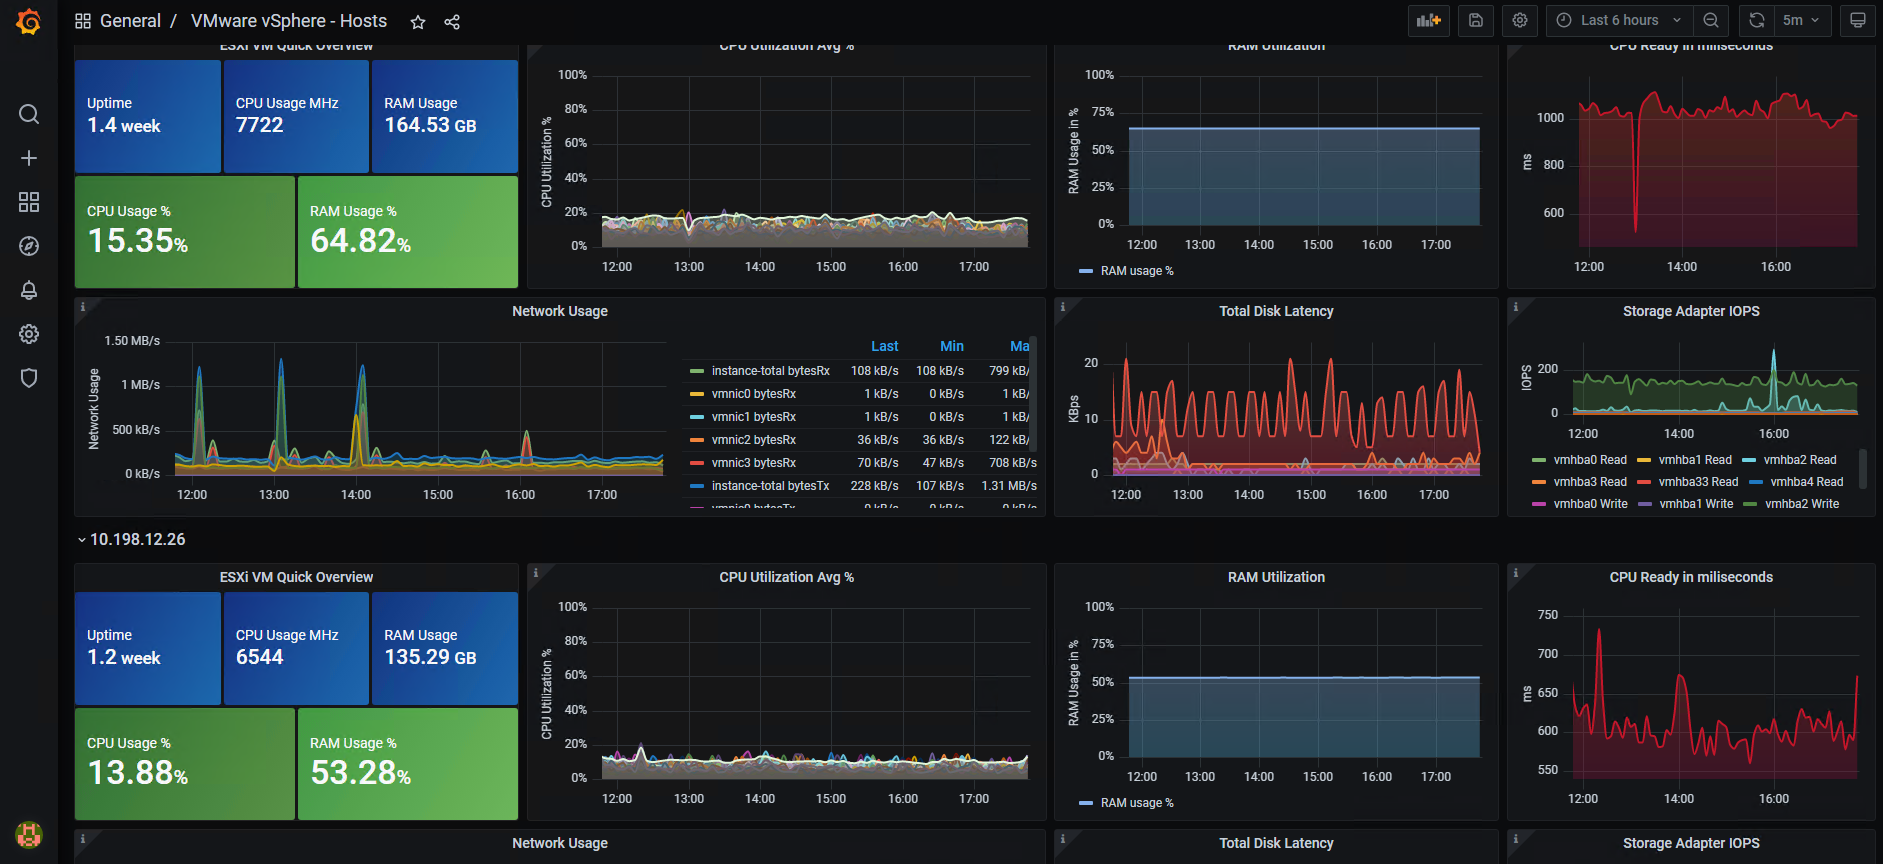Toggle vmhba0 Read series visibility
1883x864 pixels.
(x=1580, y=460)
